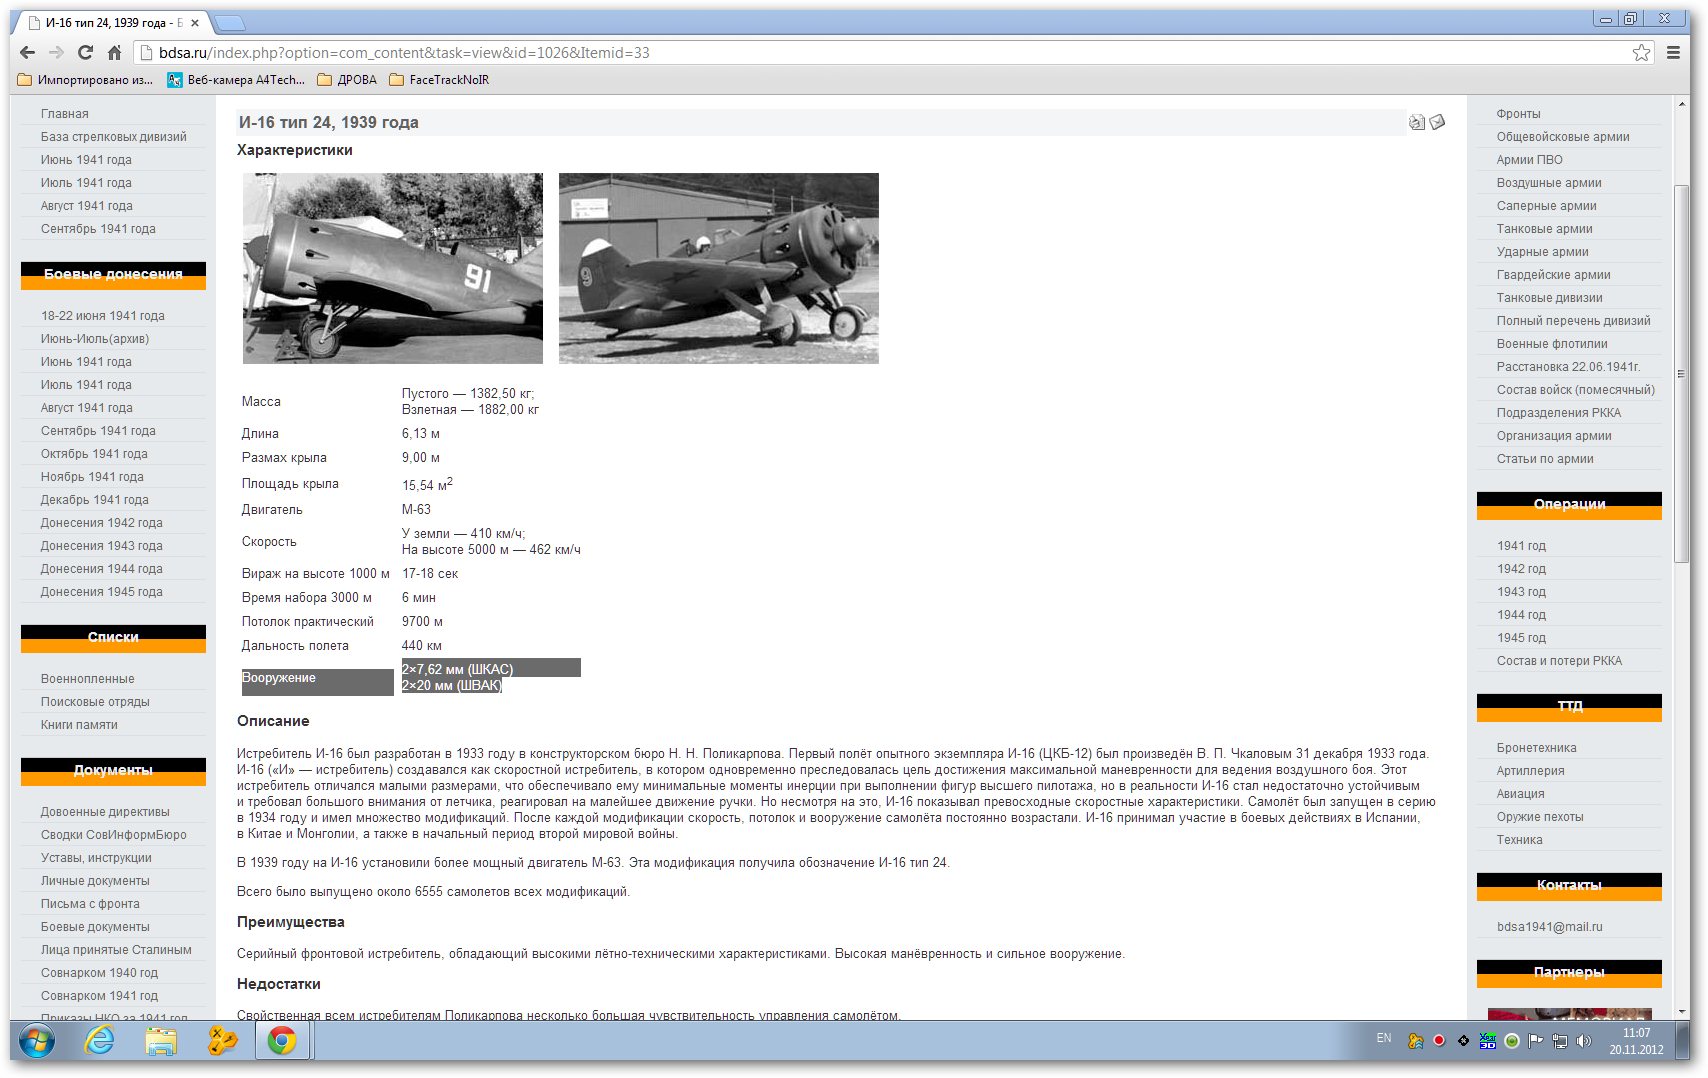The image size is (1708, 1078).
Task: Launch Internet Explorer from the taskbar
Action: click(99, 1042)
